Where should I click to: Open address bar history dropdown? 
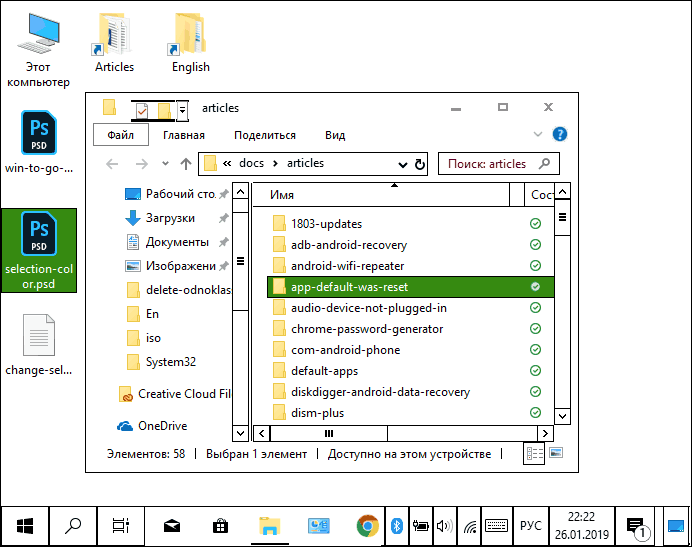[x=402, y=164]
